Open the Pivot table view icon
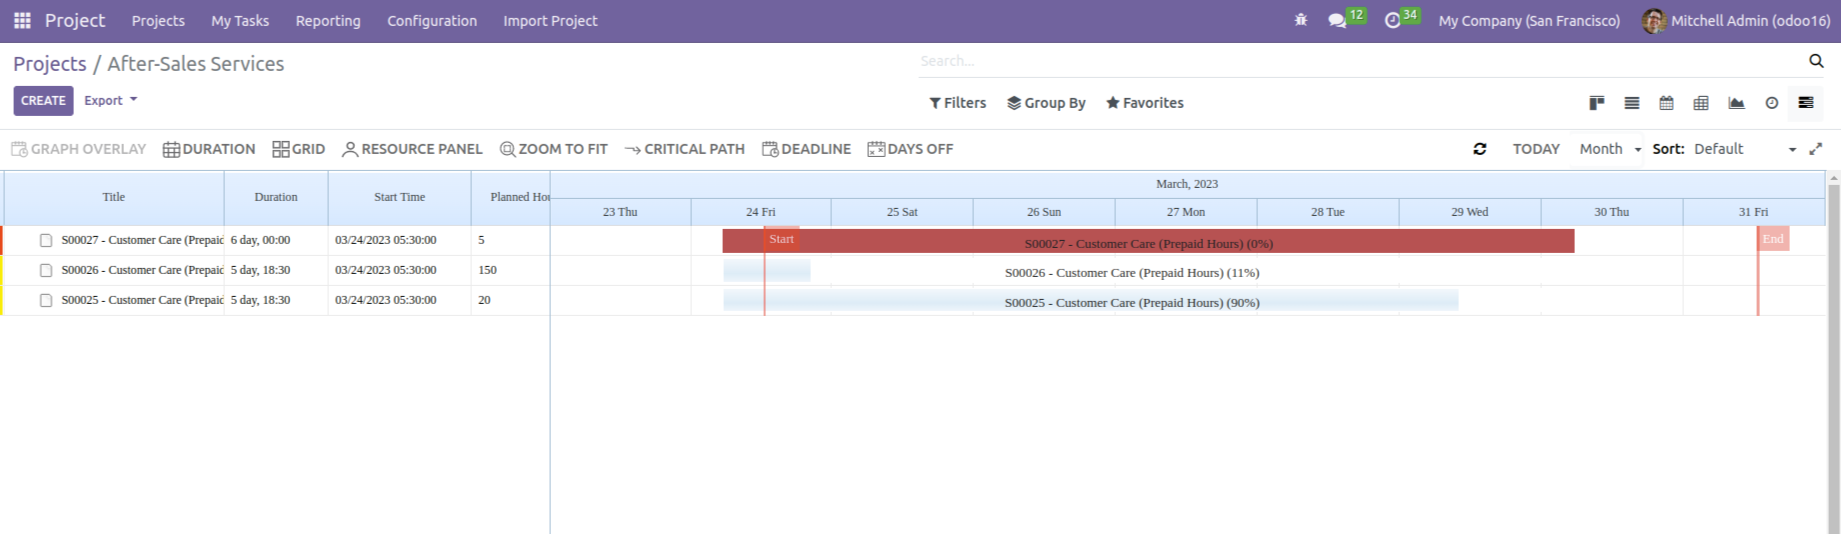The width and height of the screenshot is (1841, 534). (x=1701, y=103)
